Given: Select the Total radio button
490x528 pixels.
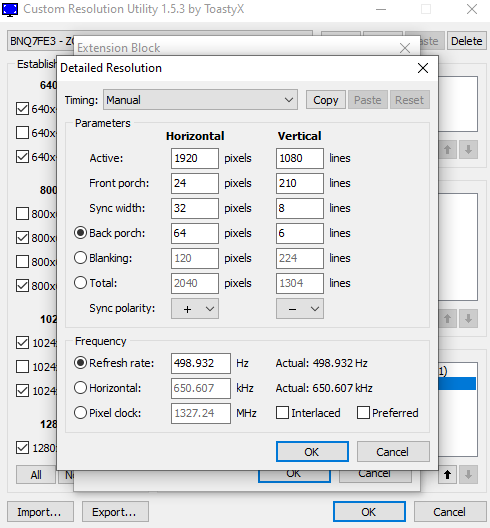Looking at the screenshot, I should point(80,283).
